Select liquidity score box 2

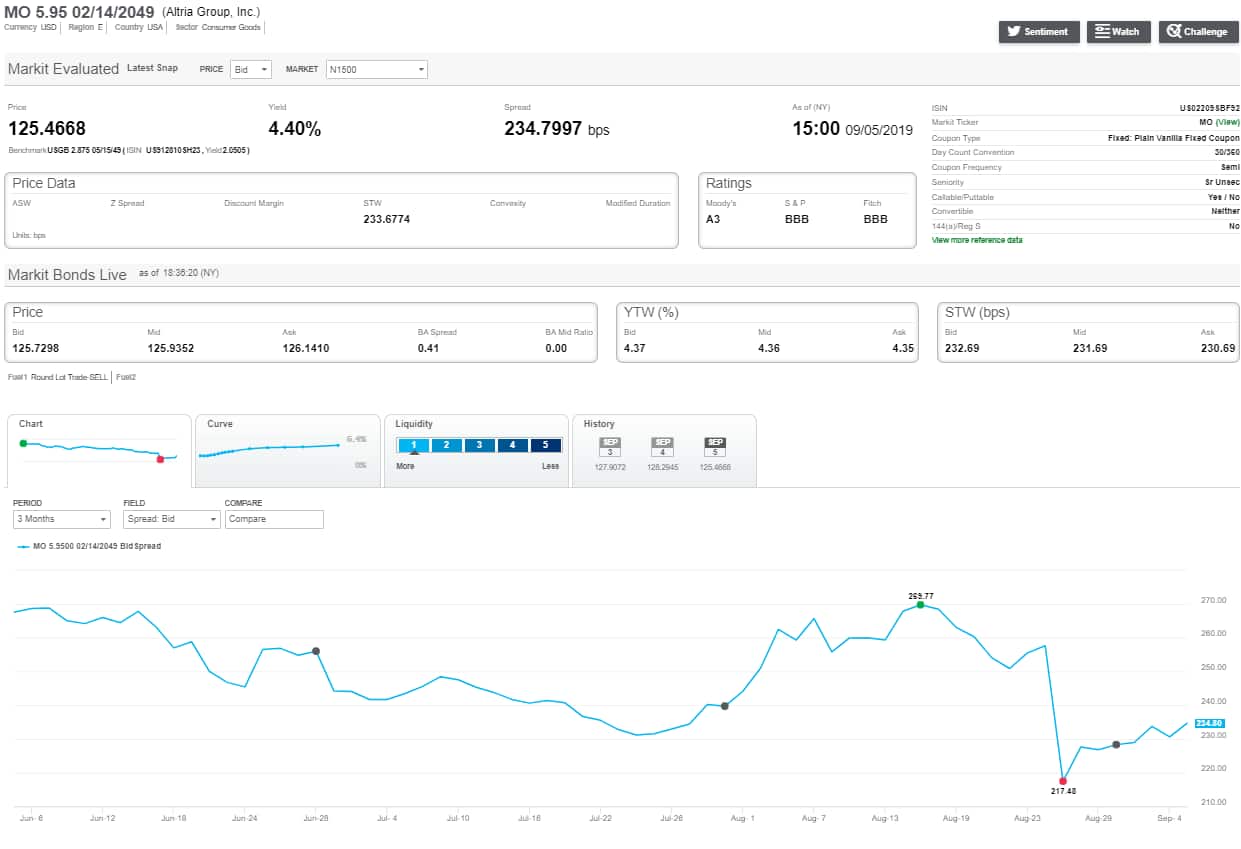[x=446, y=445]
